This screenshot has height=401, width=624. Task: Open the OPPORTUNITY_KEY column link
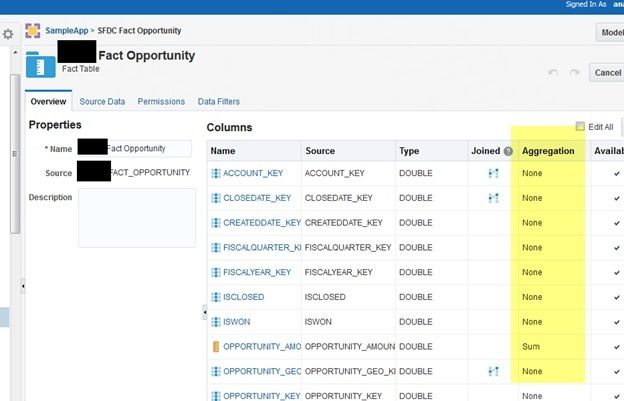click(261, 396)
